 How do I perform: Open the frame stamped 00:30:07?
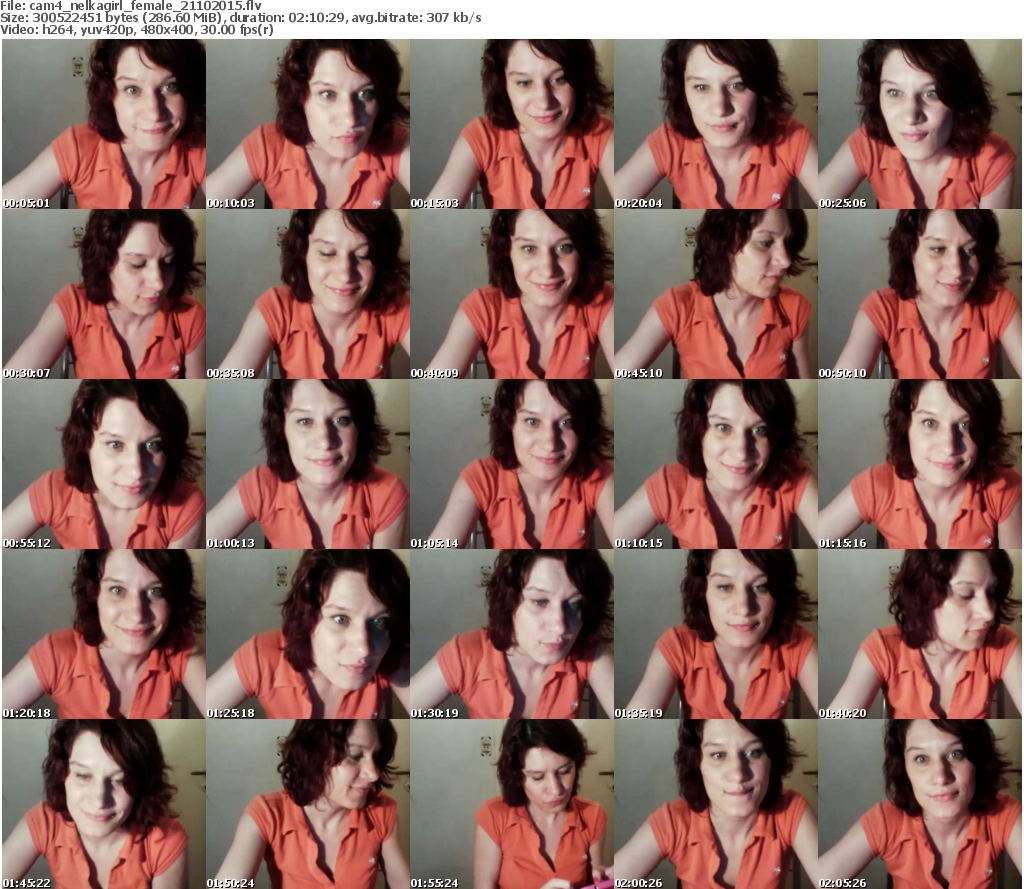click(x=104, y=294)
